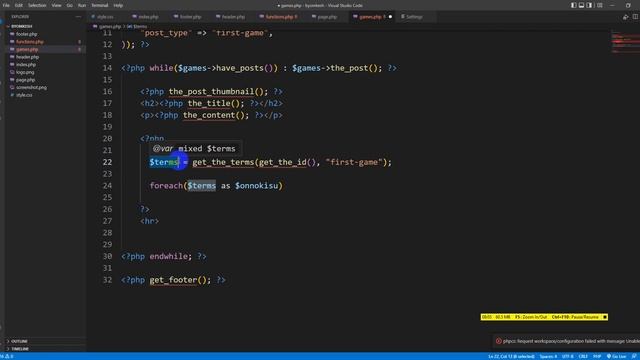This screenshot has height=360, width=640.
Task: Click the UTF-8 encoding status
Action: pyautogui.click(x=567, y=356)
